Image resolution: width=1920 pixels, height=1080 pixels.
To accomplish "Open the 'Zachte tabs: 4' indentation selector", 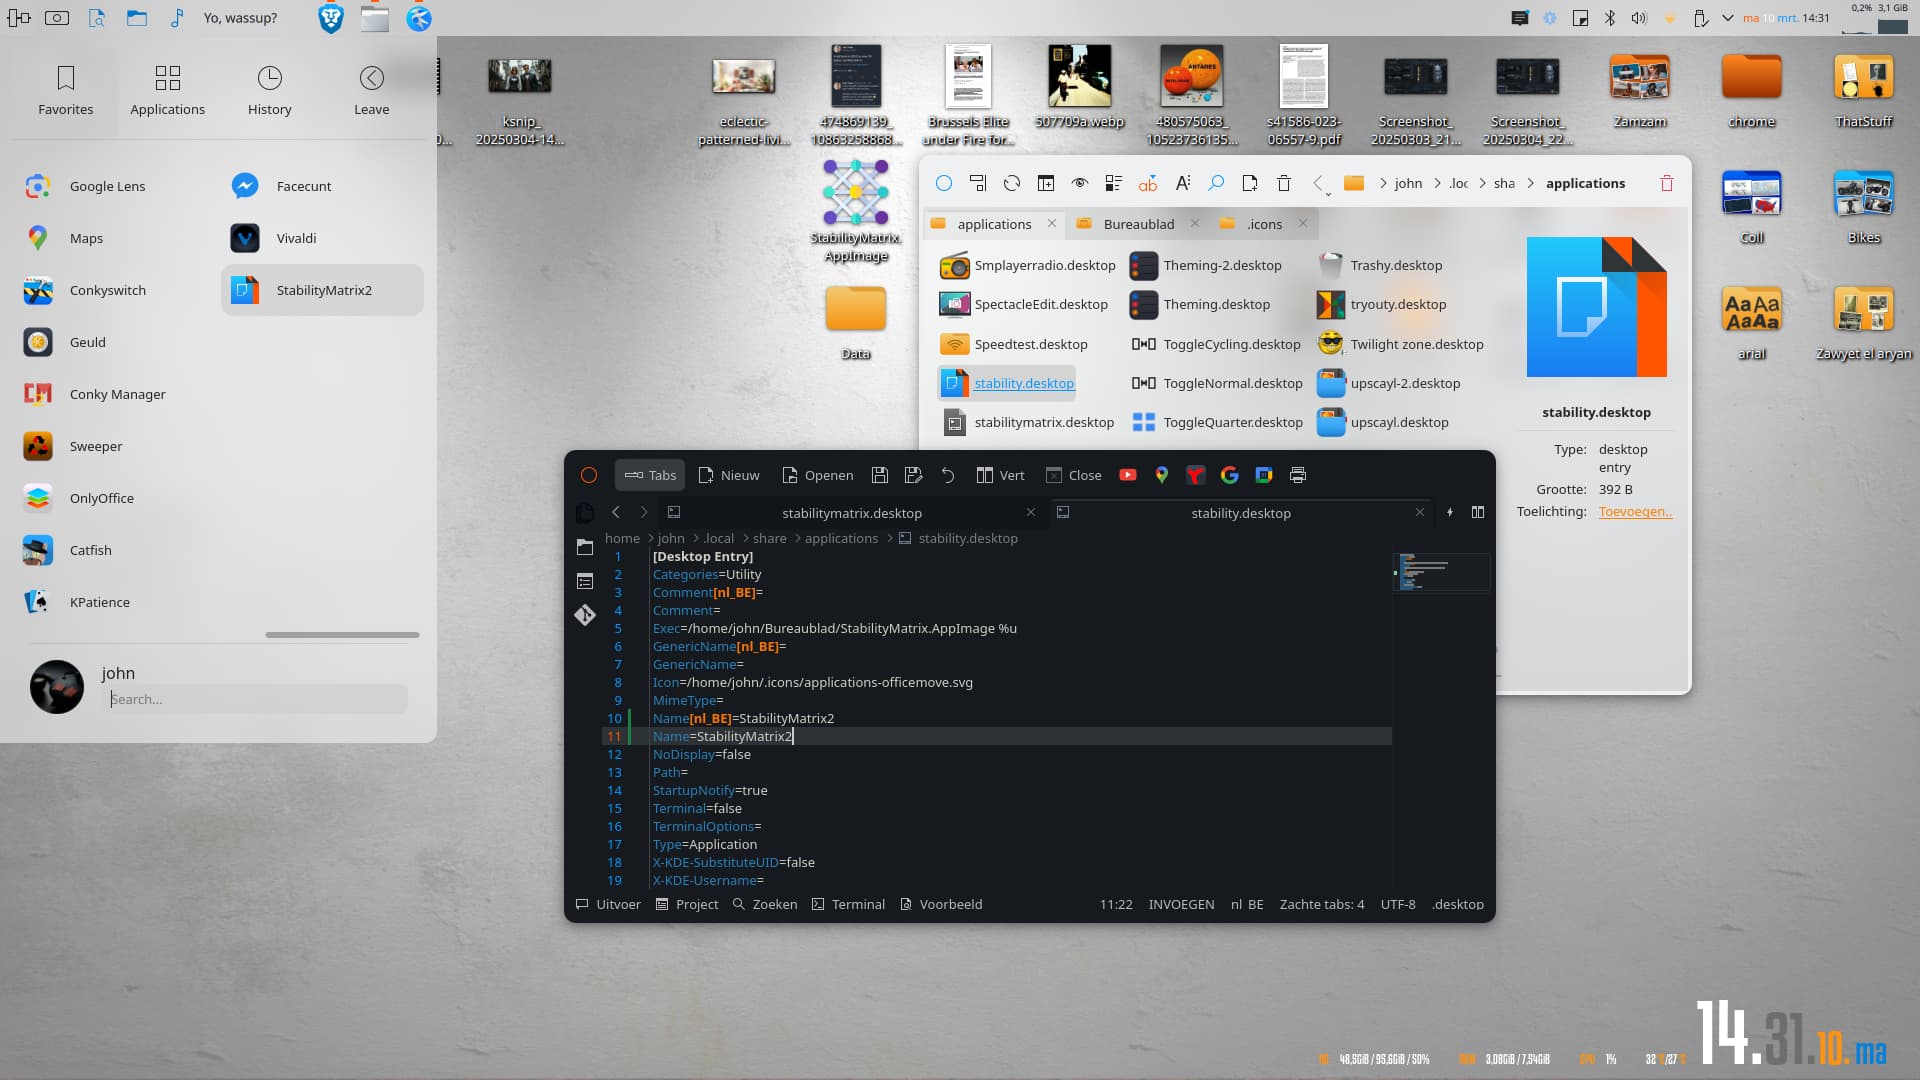I will pyautogui.click(x=1321, y=904).
